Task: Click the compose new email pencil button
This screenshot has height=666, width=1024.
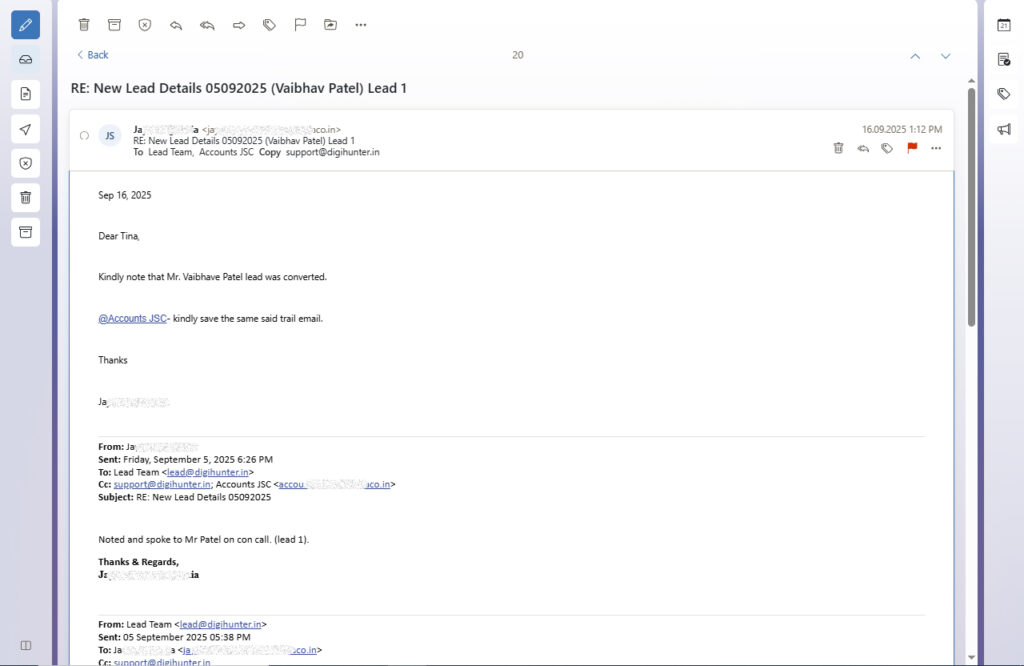Action: 26,25
